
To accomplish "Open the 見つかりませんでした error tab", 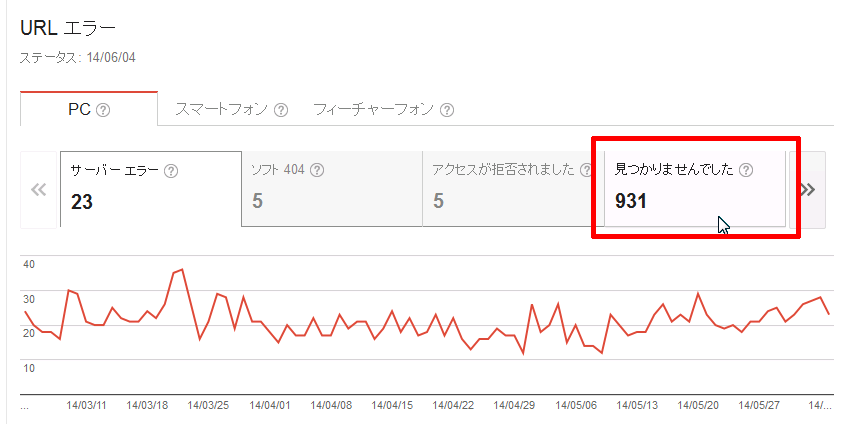I will [x=695, y=189].
